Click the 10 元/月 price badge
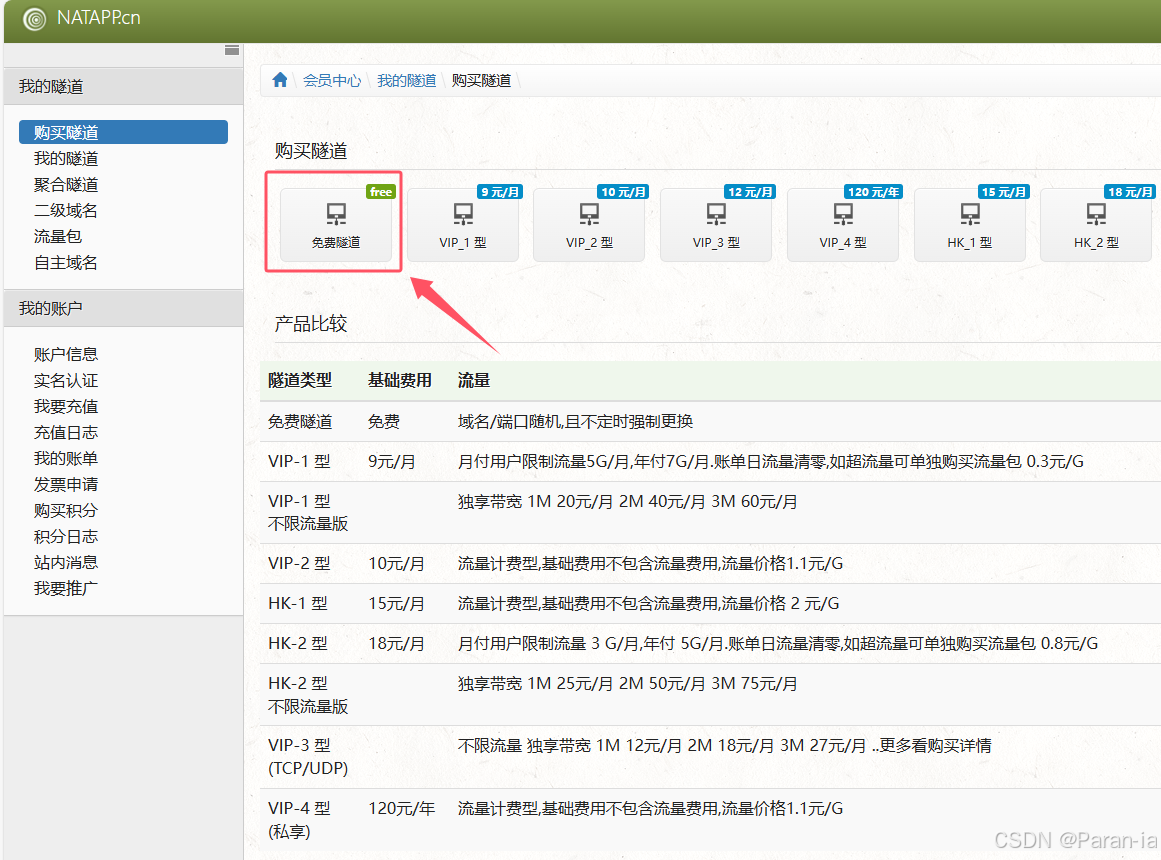This screenshot has width=1161, height=860. [623, 192]
